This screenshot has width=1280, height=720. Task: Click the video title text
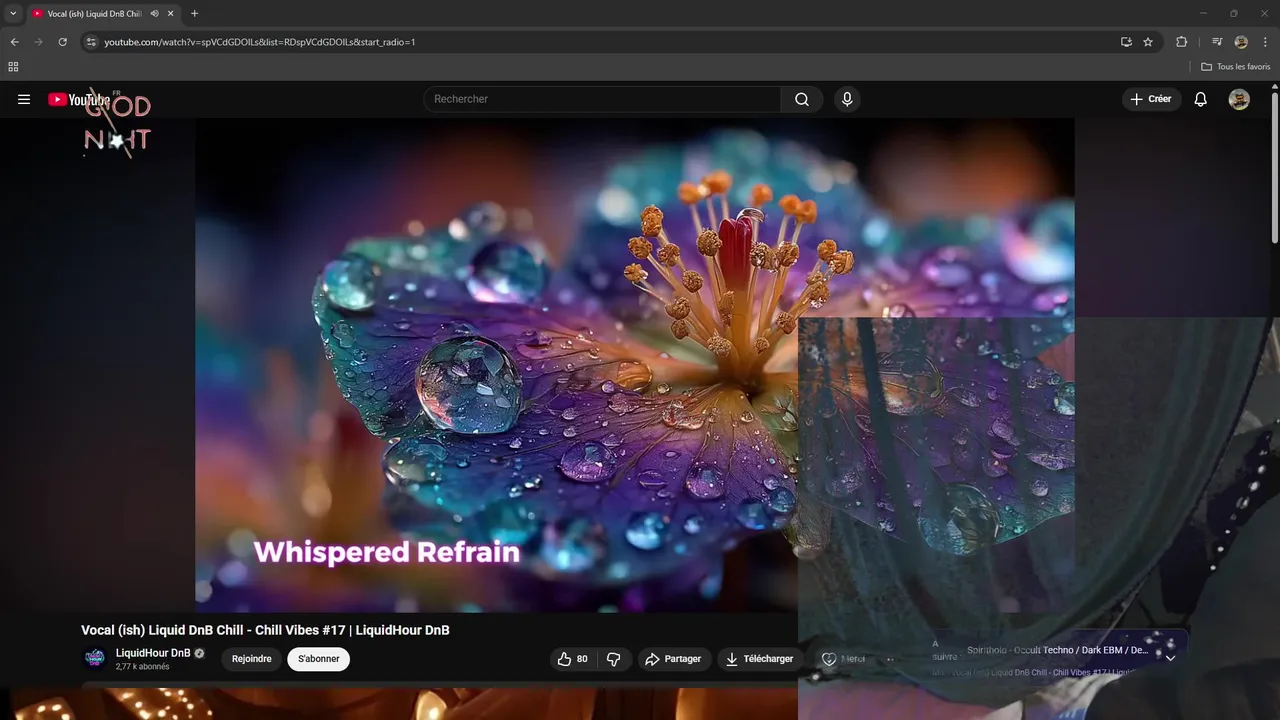click(x=265, y=630)
